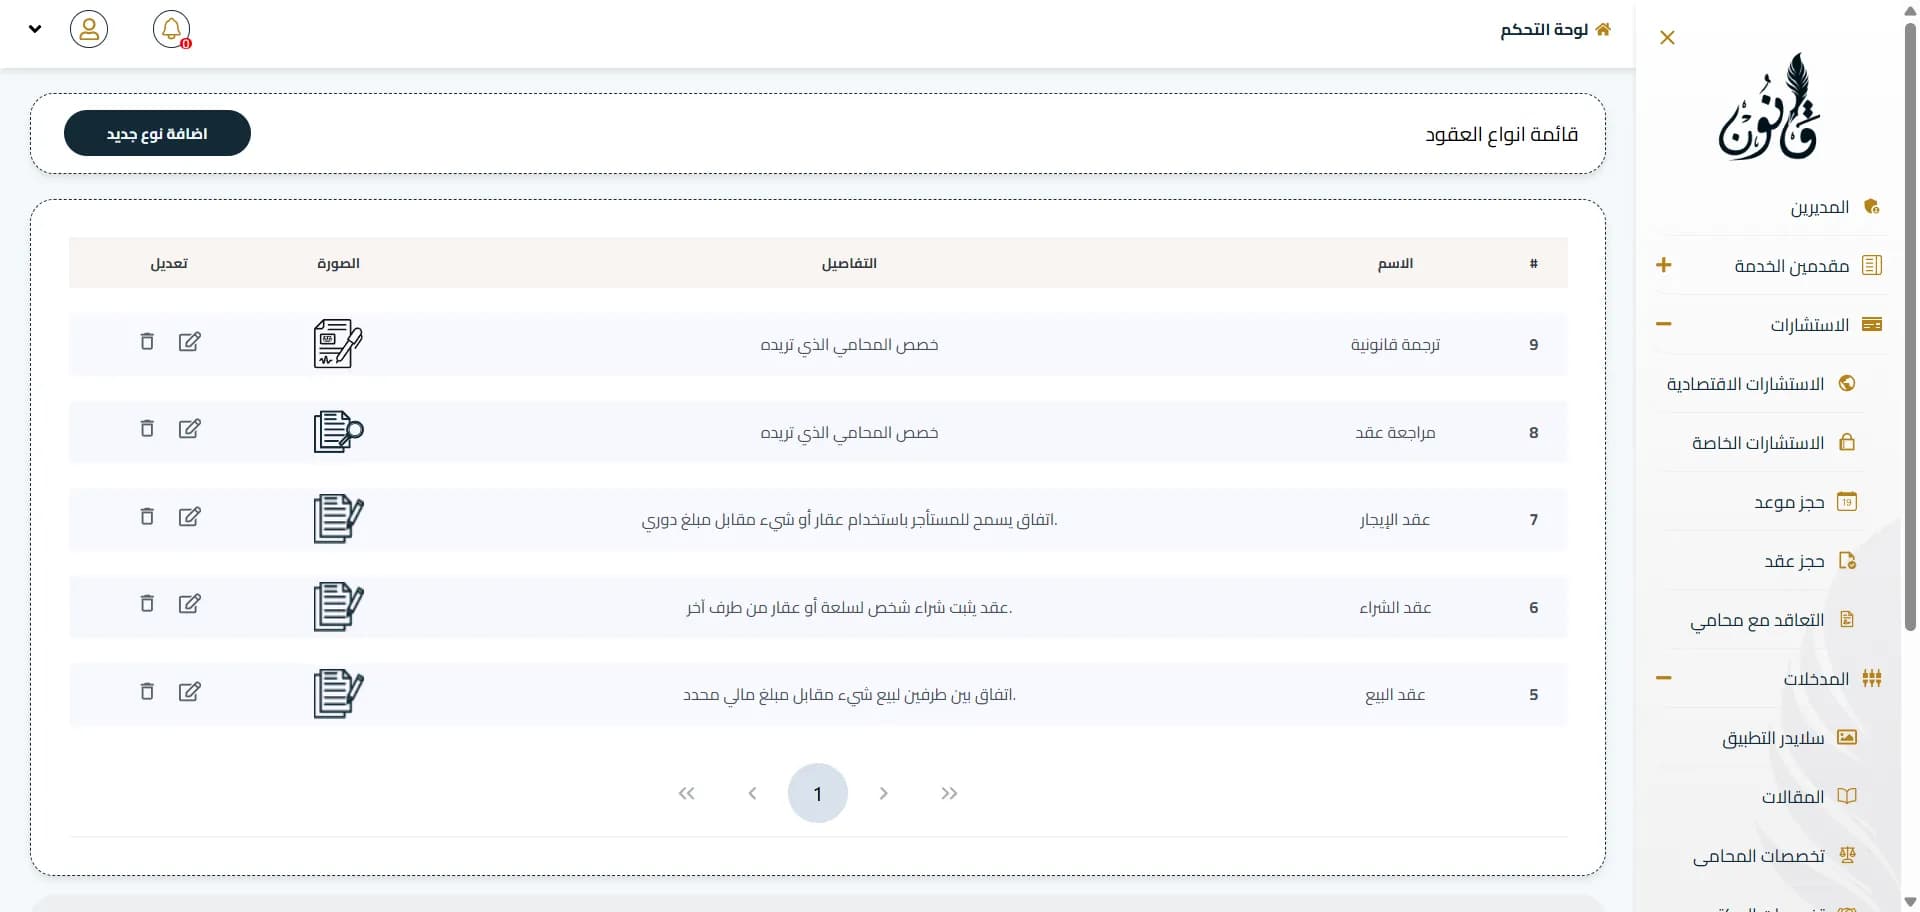Delete the عقد البيع row

tap(147, 692)
